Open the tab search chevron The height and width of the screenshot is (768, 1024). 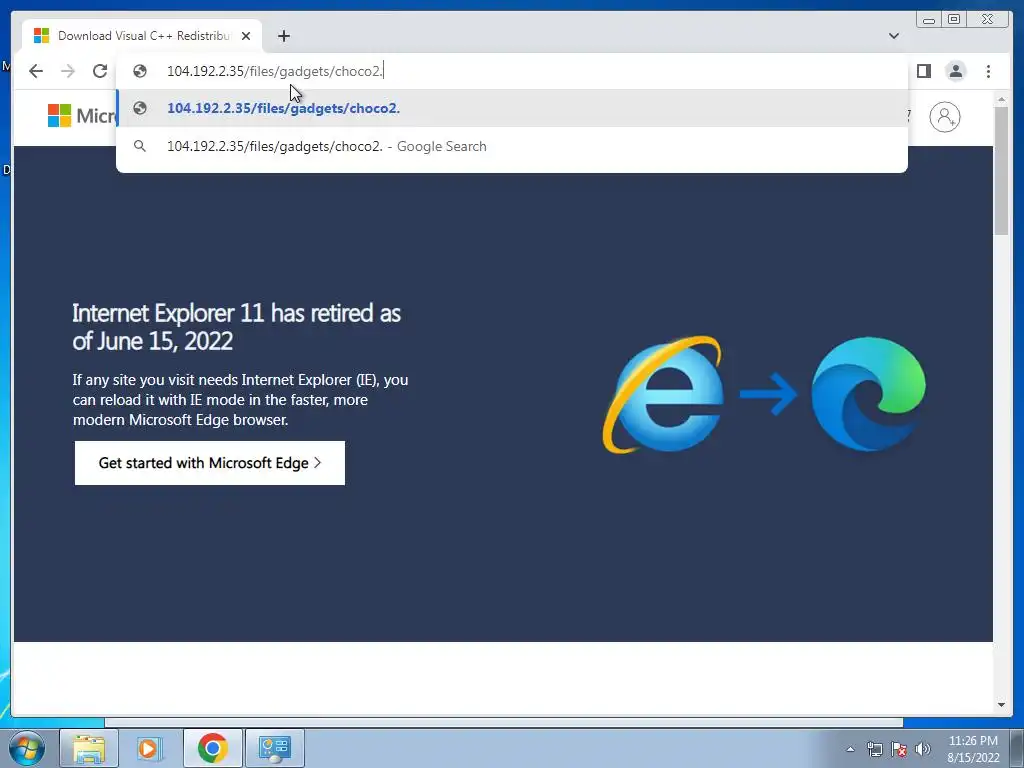(894, 36)
